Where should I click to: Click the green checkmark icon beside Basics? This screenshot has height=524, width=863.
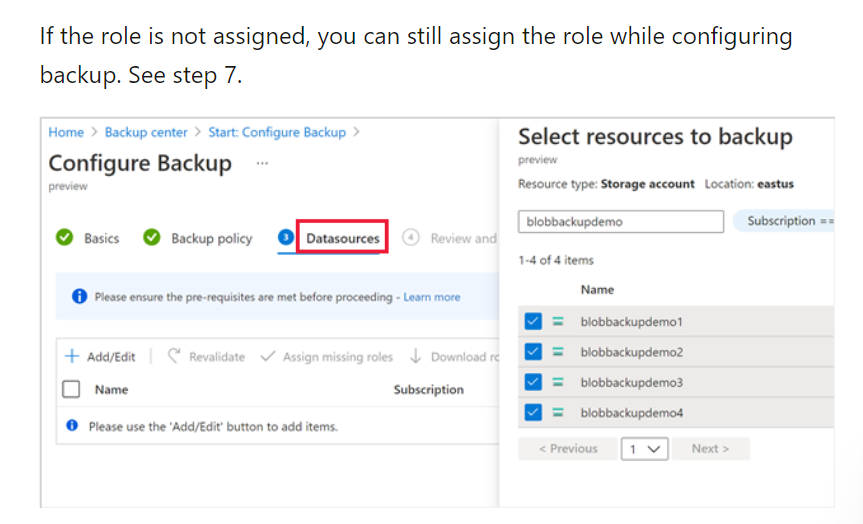coord(64,238)
